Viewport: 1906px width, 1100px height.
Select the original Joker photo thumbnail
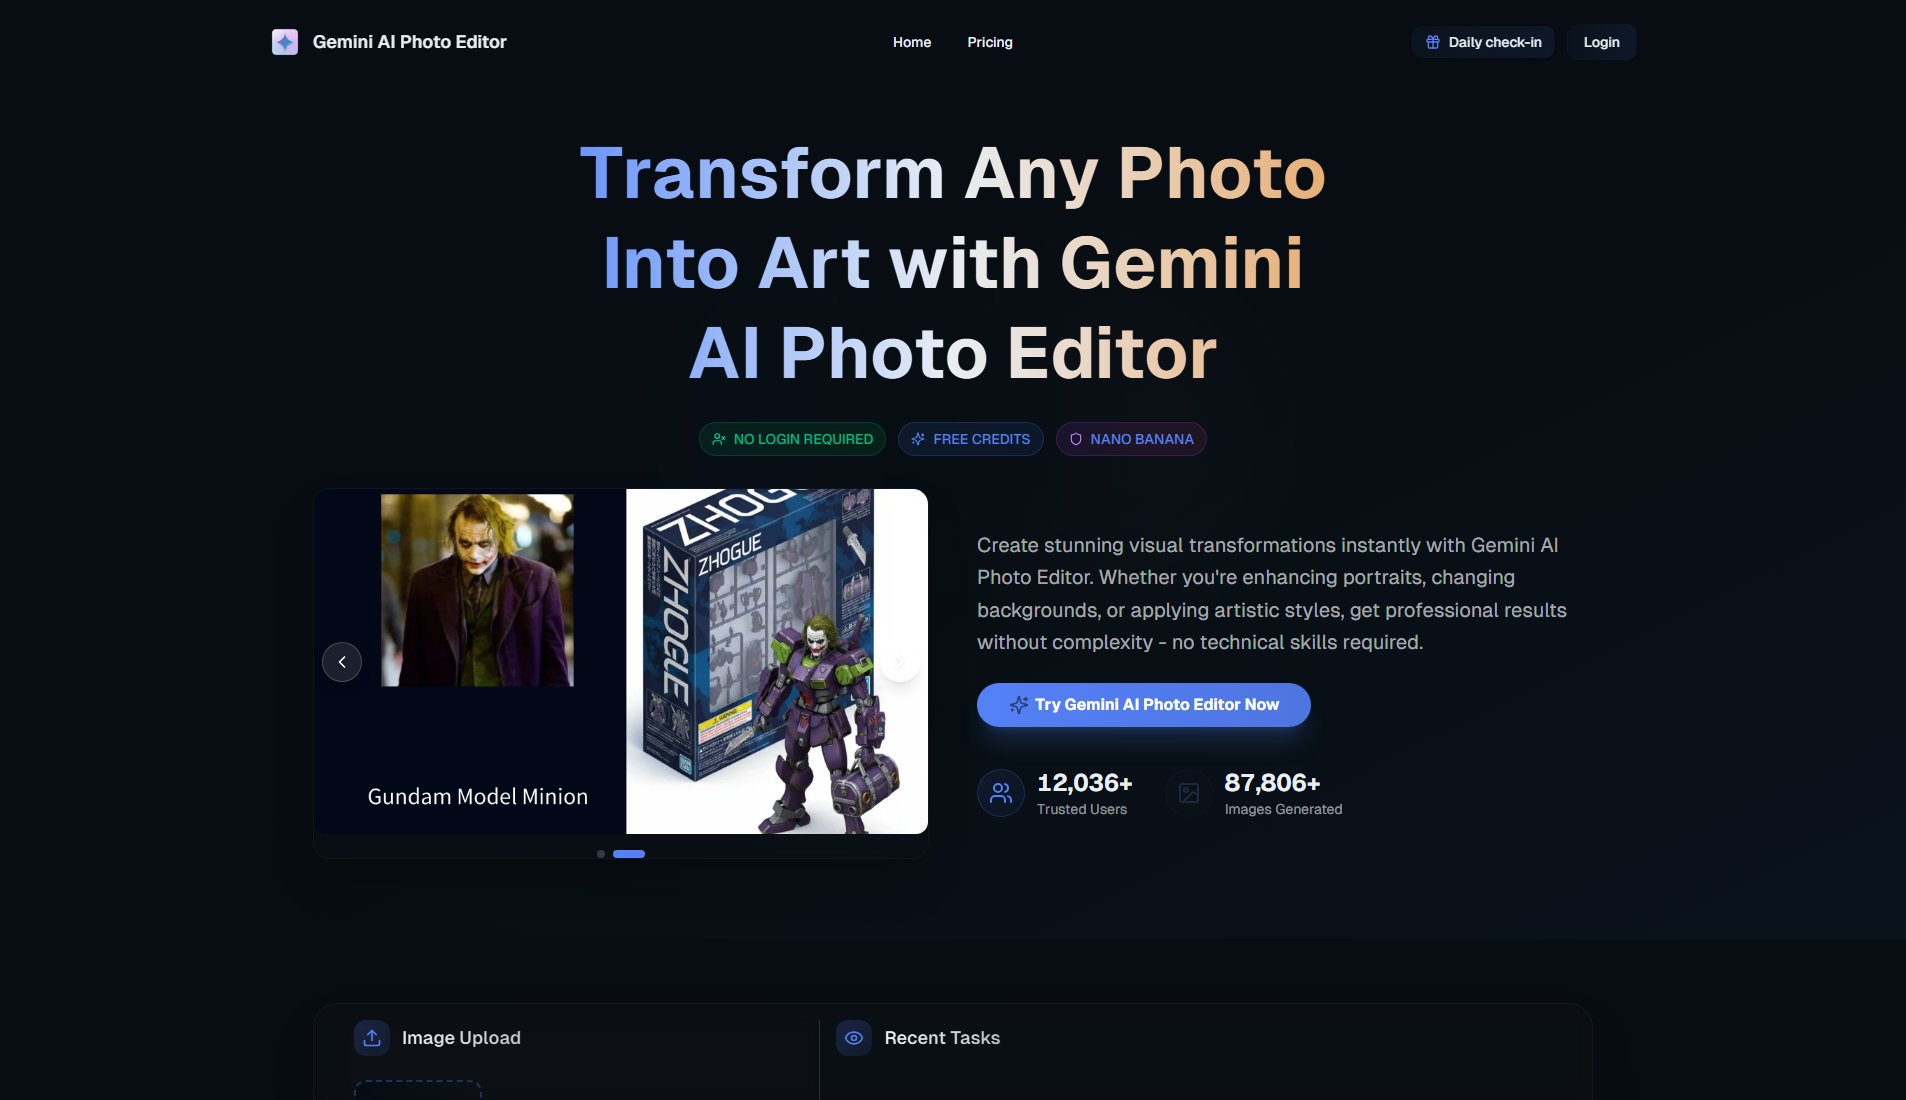[477, 590]
